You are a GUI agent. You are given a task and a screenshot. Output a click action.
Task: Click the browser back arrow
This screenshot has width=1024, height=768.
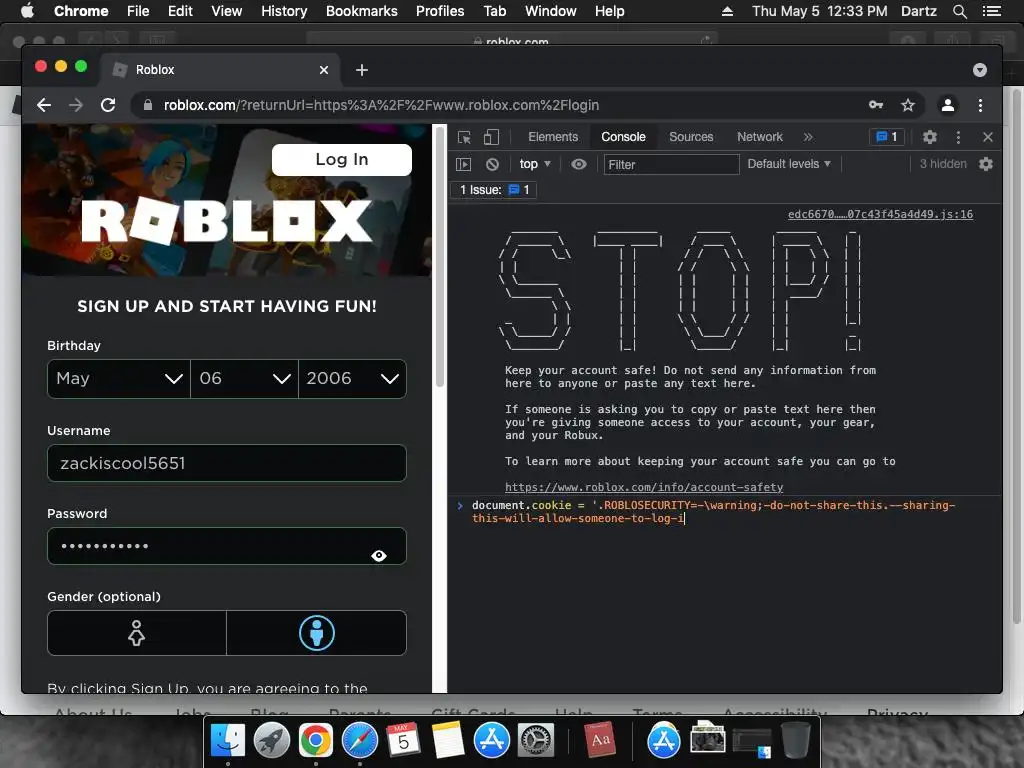(44, 105)
